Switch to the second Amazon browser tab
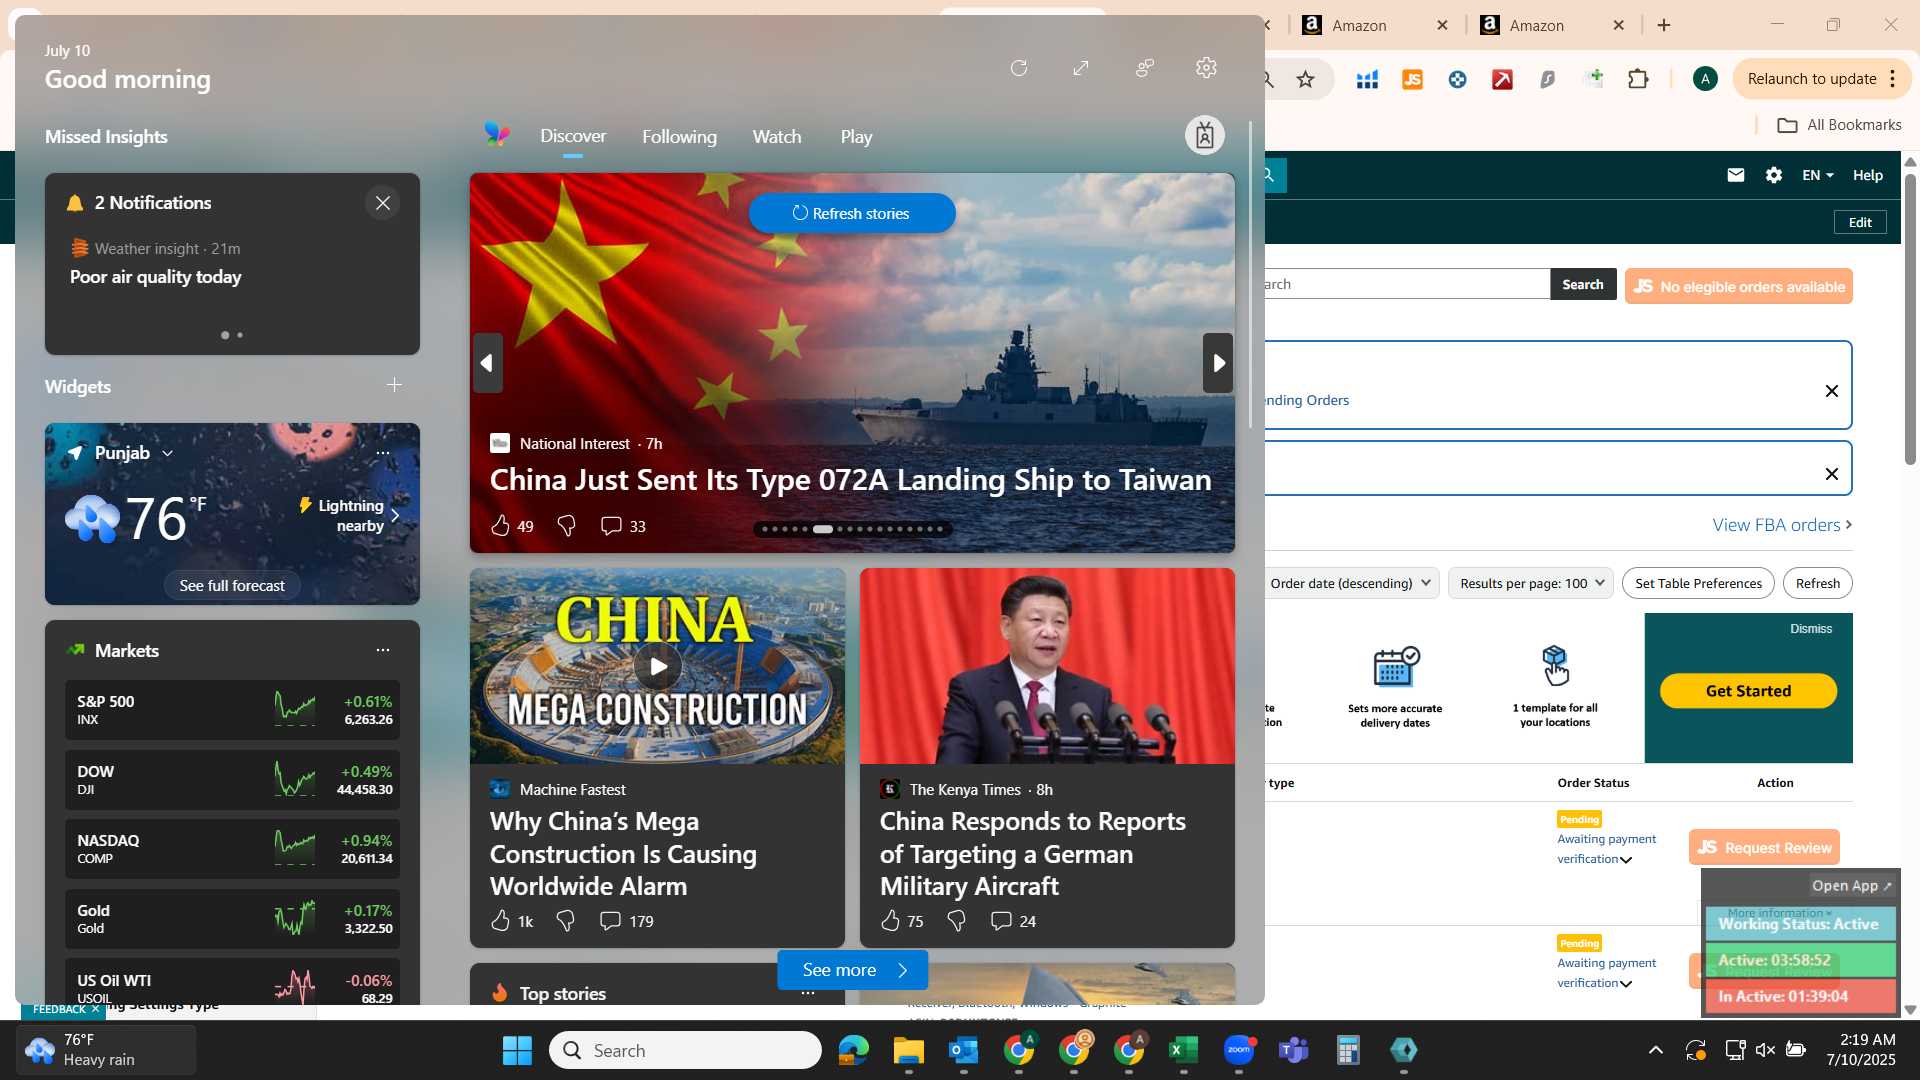 (x=1554, y=26)
